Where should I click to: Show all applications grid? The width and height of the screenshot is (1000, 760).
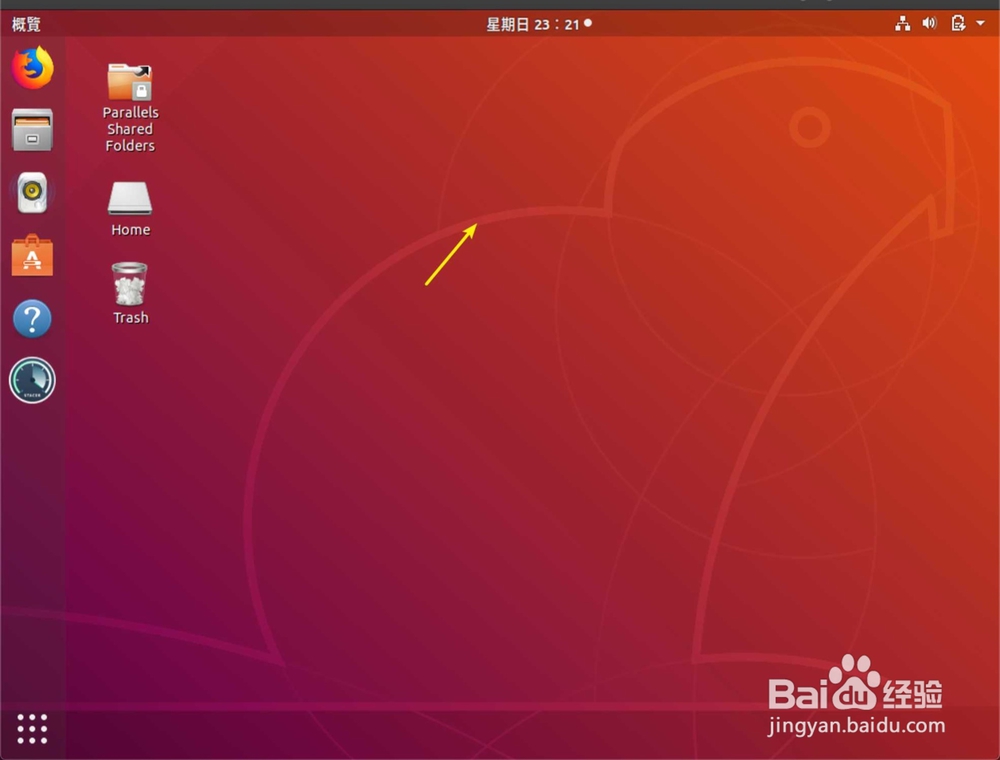coord(32,729)
